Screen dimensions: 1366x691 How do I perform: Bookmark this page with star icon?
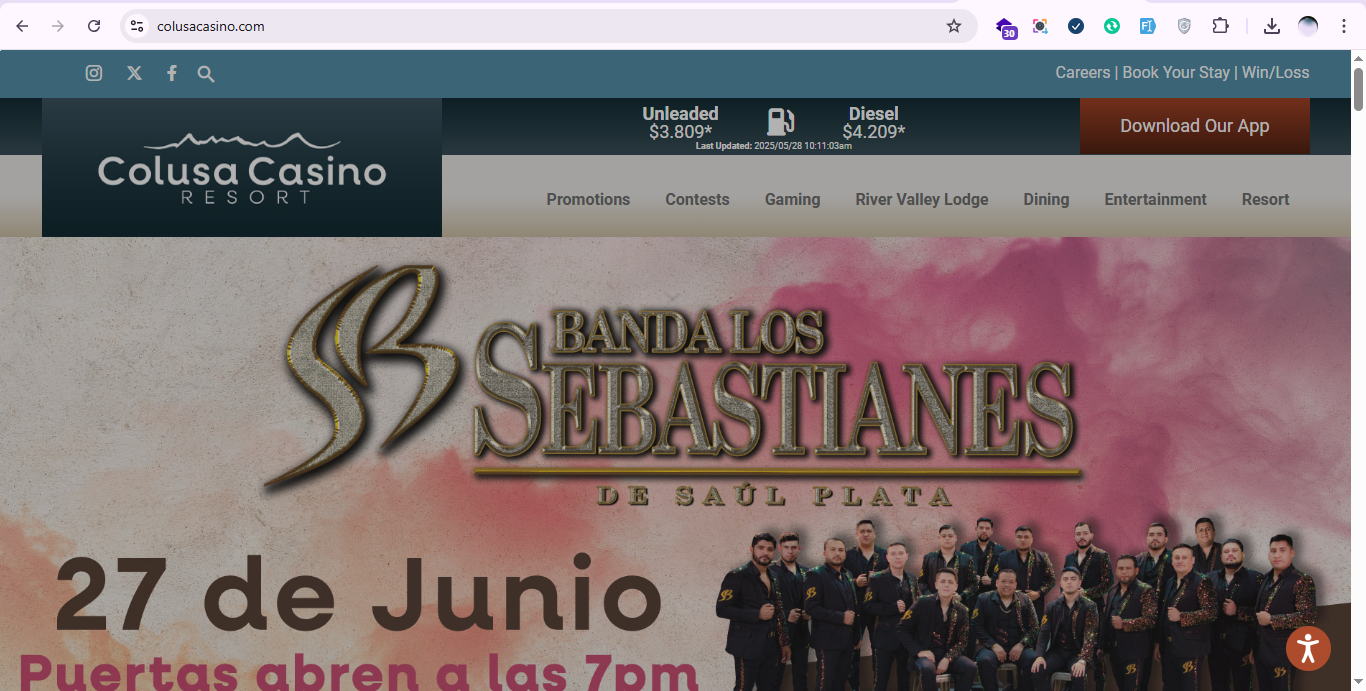(954, 26)
